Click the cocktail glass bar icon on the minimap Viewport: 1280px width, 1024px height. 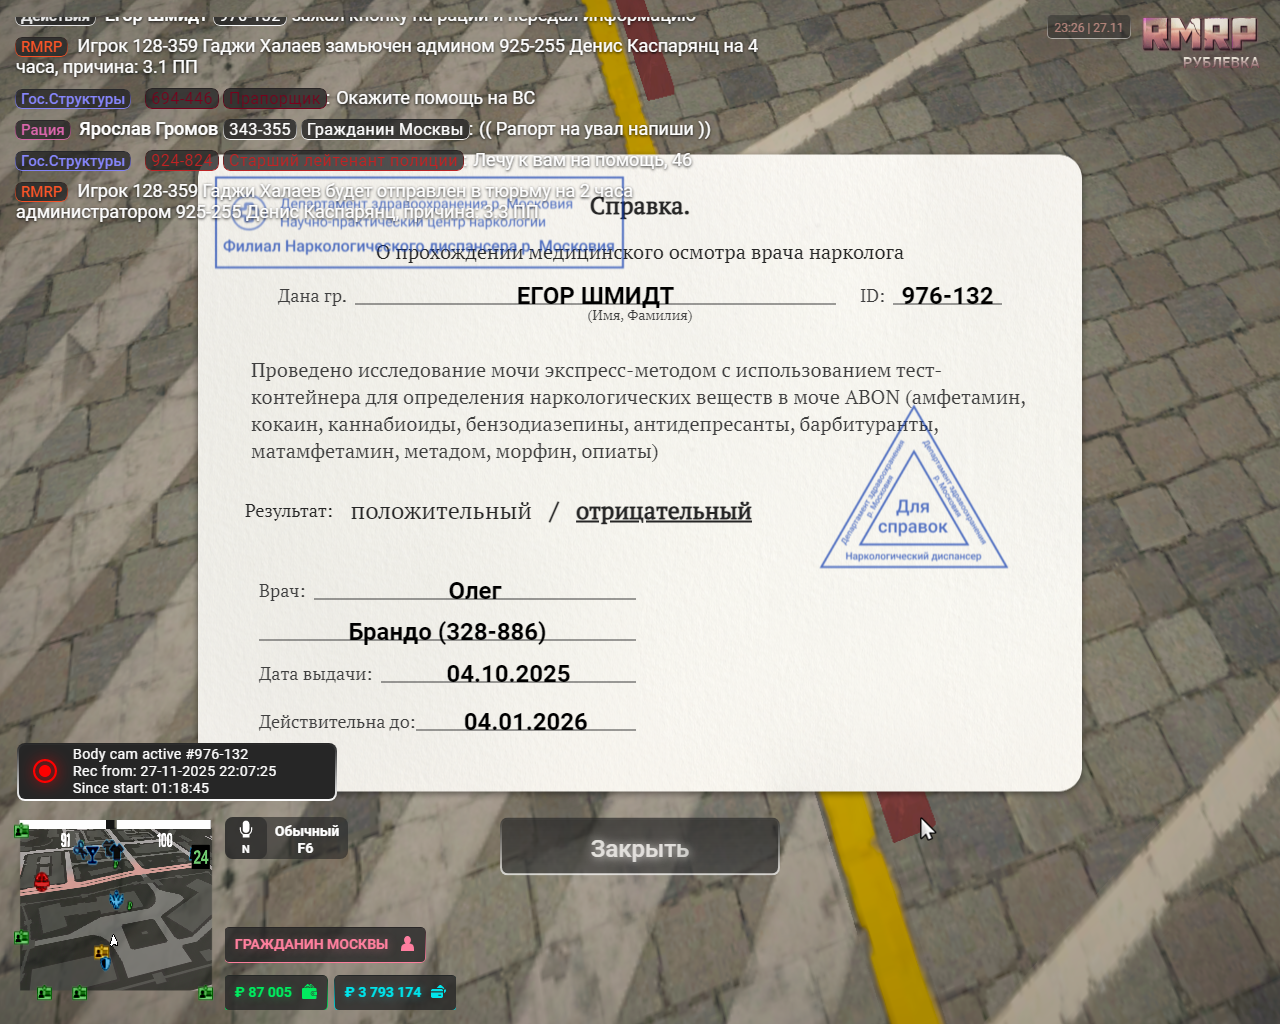(93, 854)
